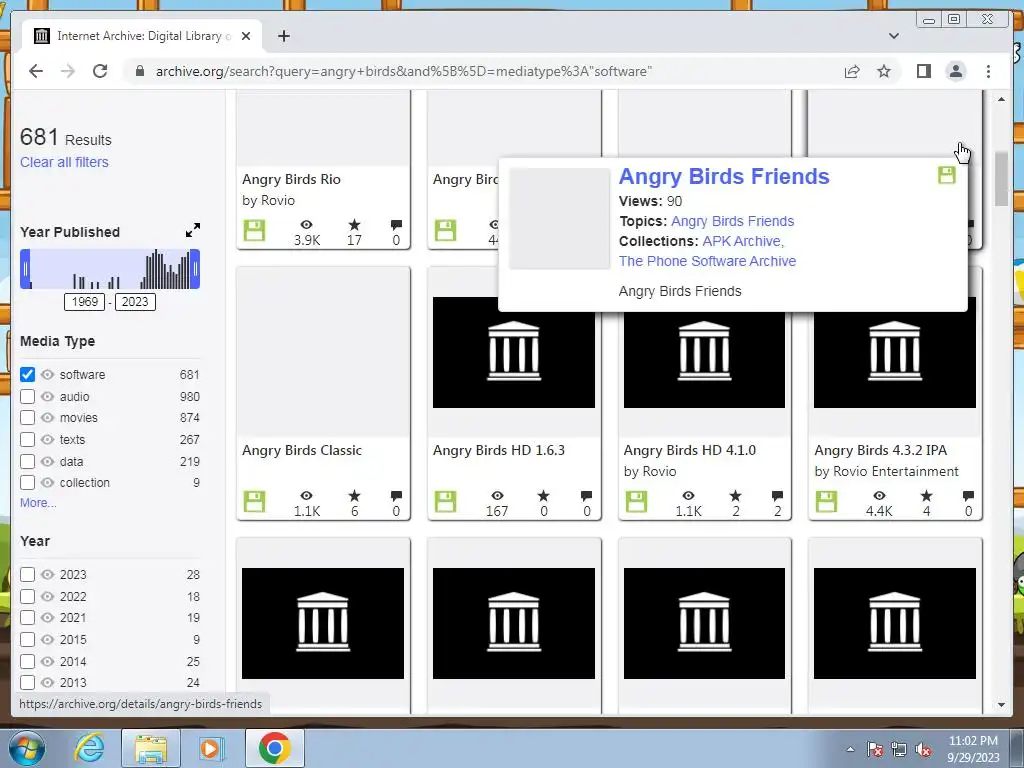This screenshot has height=768, width=1024.
Task: Click the views eye on Angry Birds Classic card
Action: click(306, 496)
